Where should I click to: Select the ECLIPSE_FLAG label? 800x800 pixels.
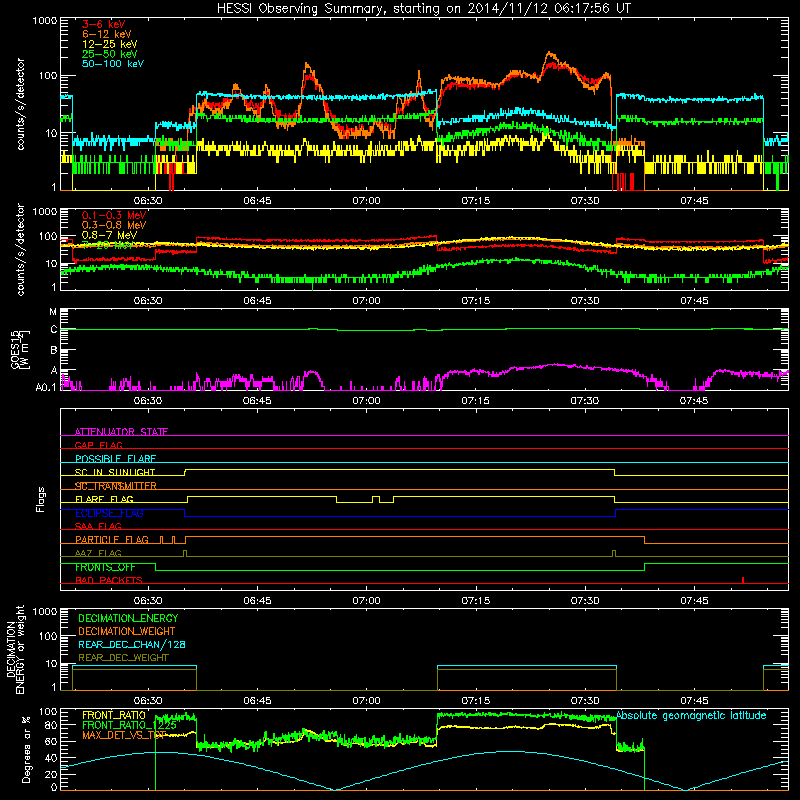coord(109,513)
